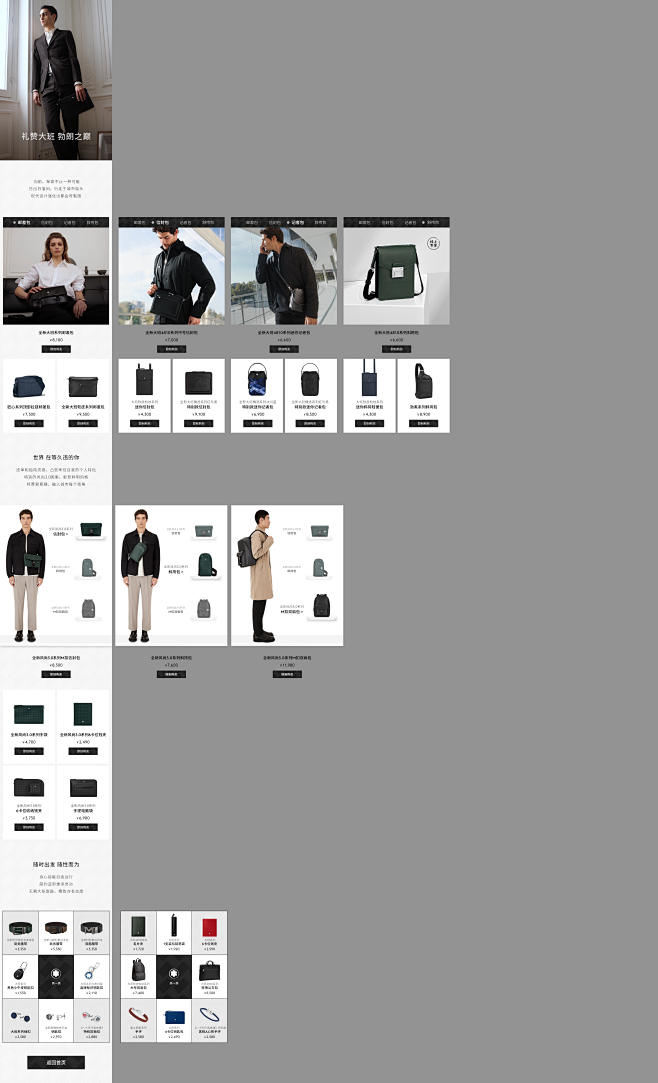This screenshot has width=658, height=1083.
Task: Click the round badge on the green bag photo
Action: (433, 243)
